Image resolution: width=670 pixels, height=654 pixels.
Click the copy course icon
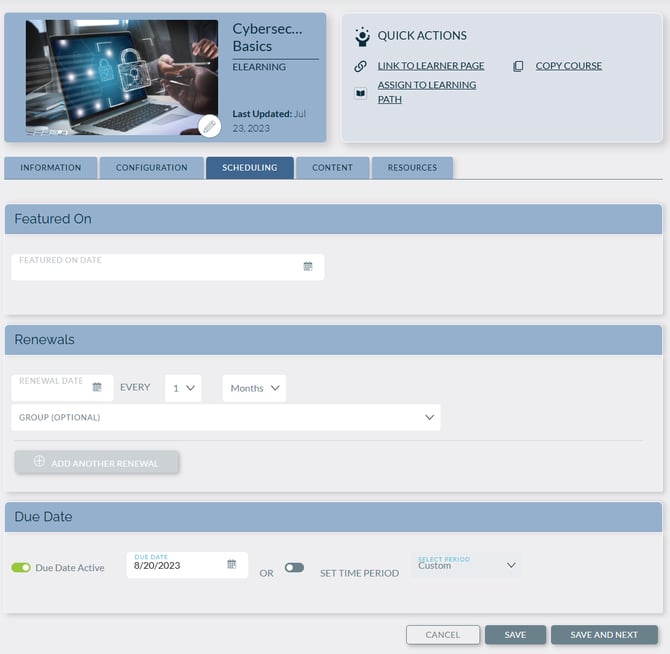click(x=518, y=66)
